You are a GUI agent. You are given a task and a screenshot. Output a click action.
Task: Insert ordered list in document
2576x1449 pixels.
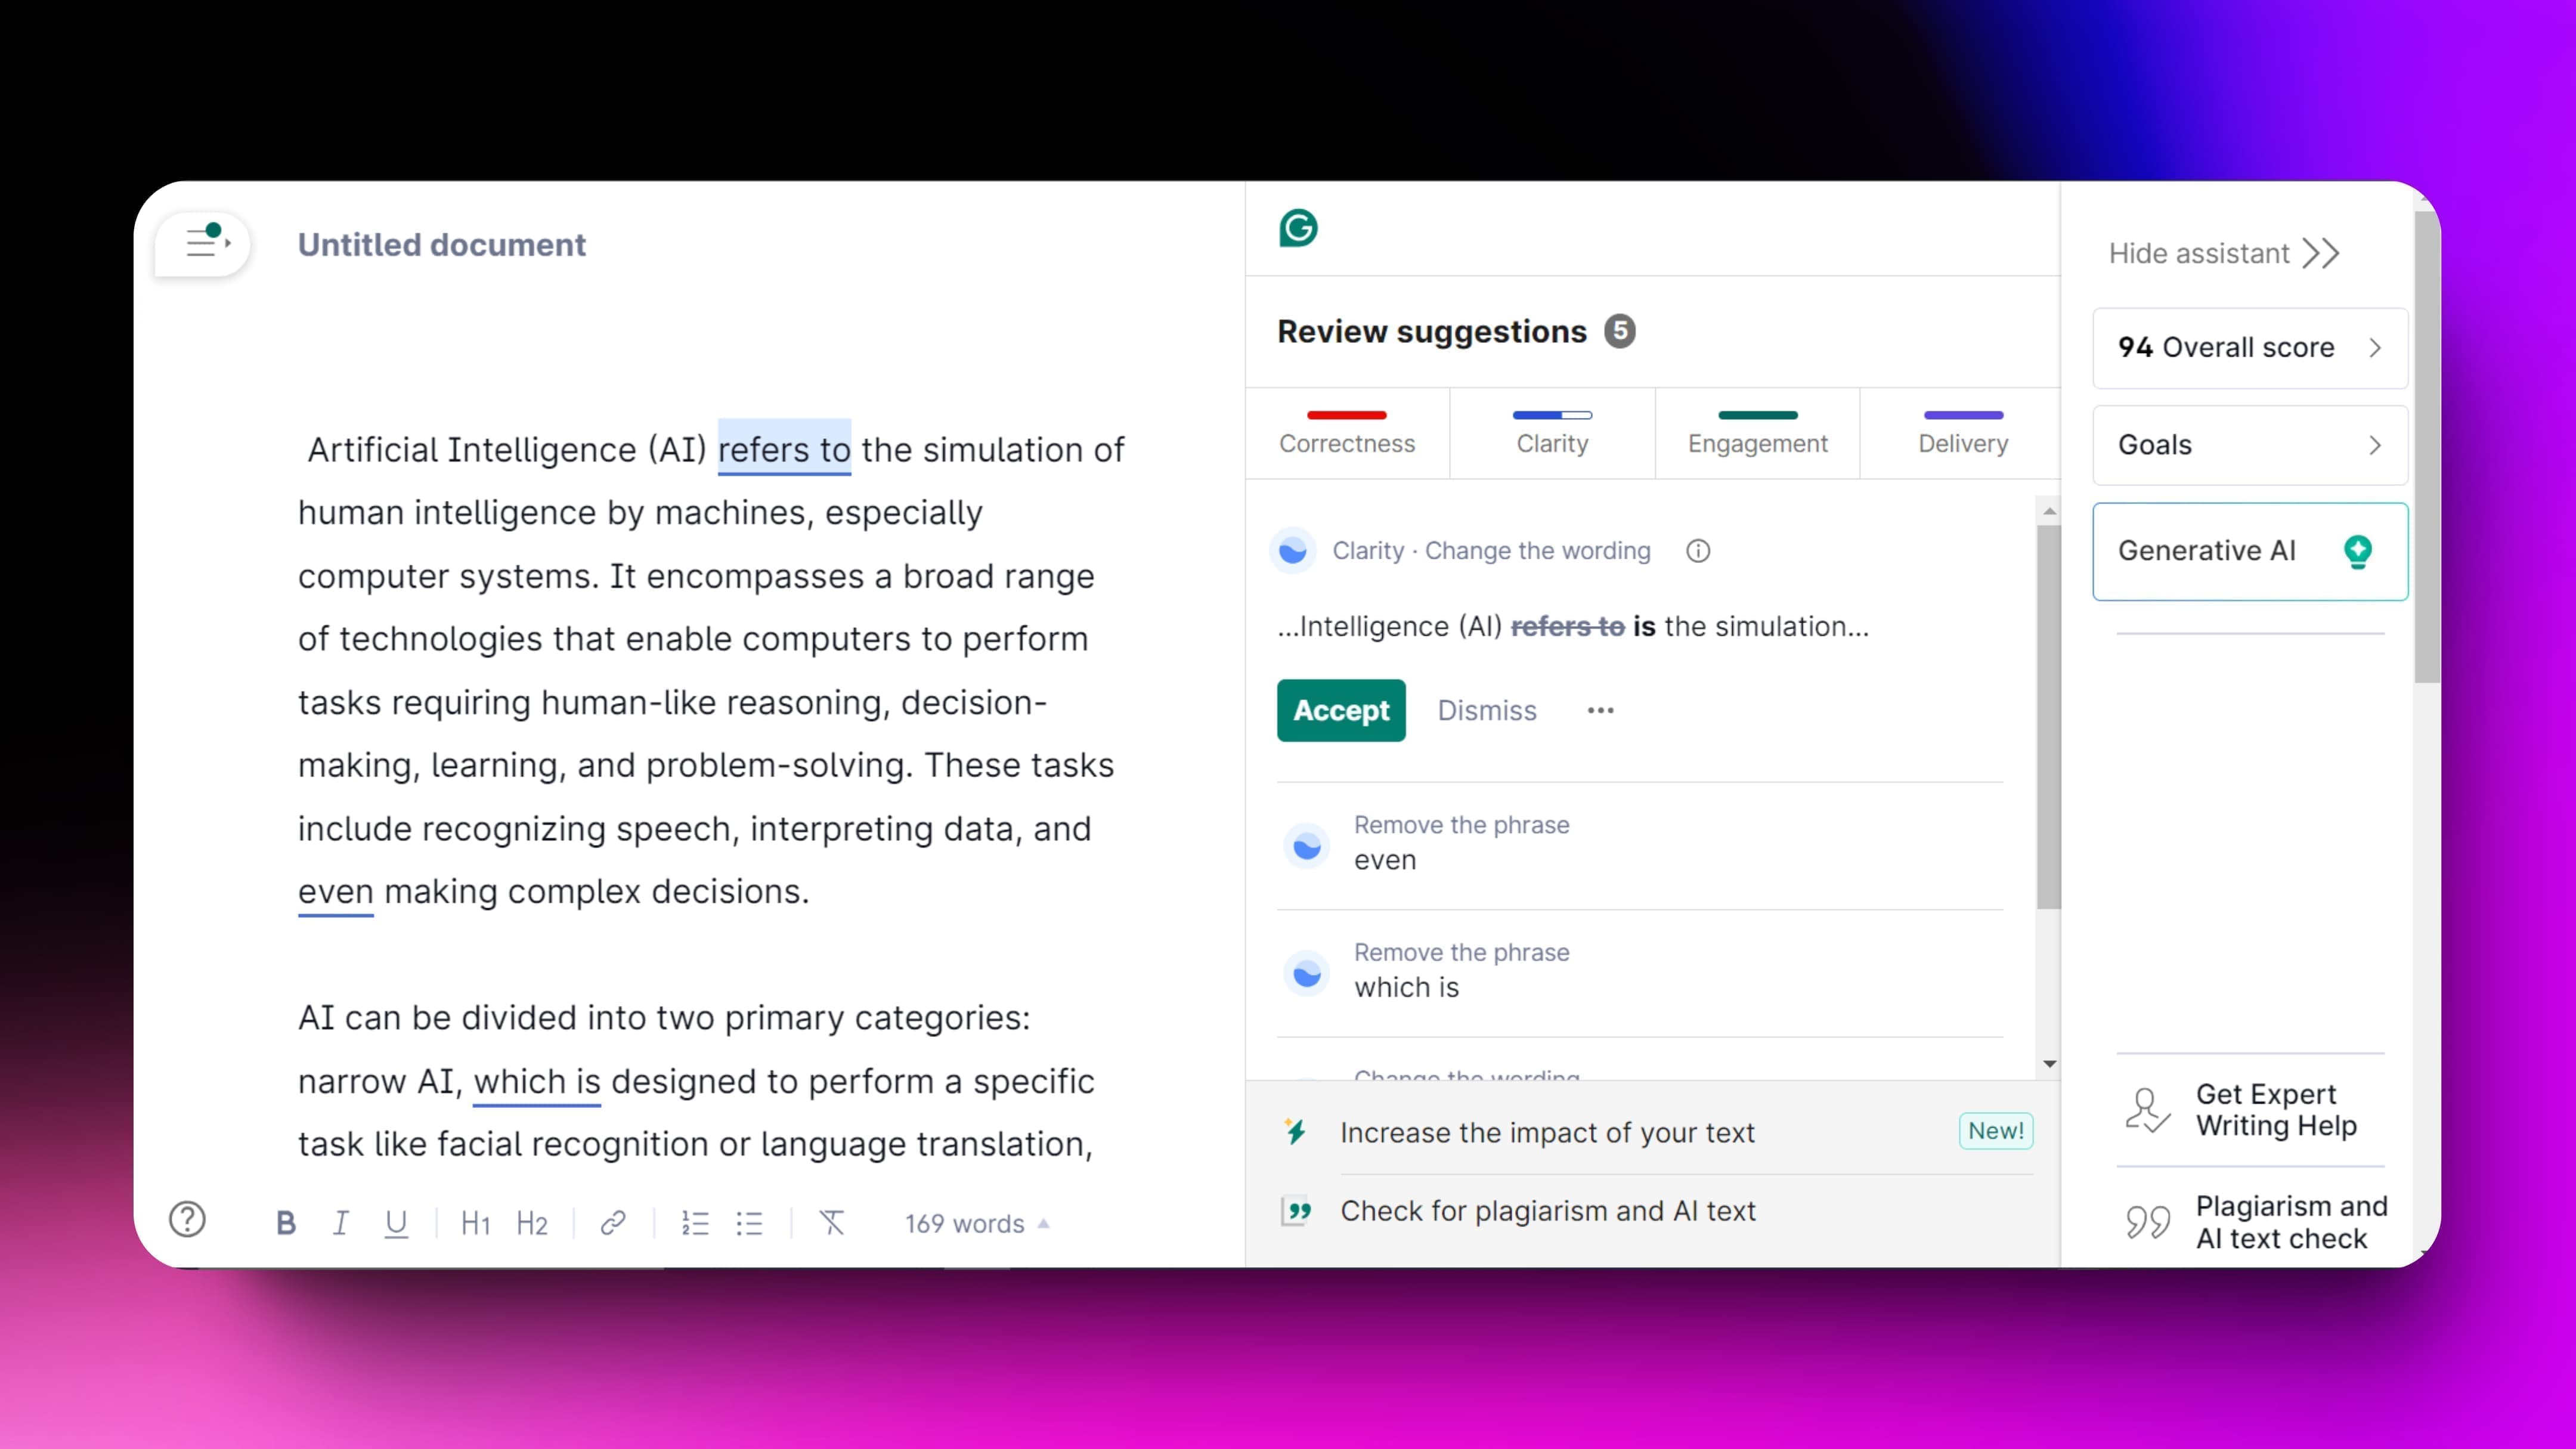point(699,1222)
